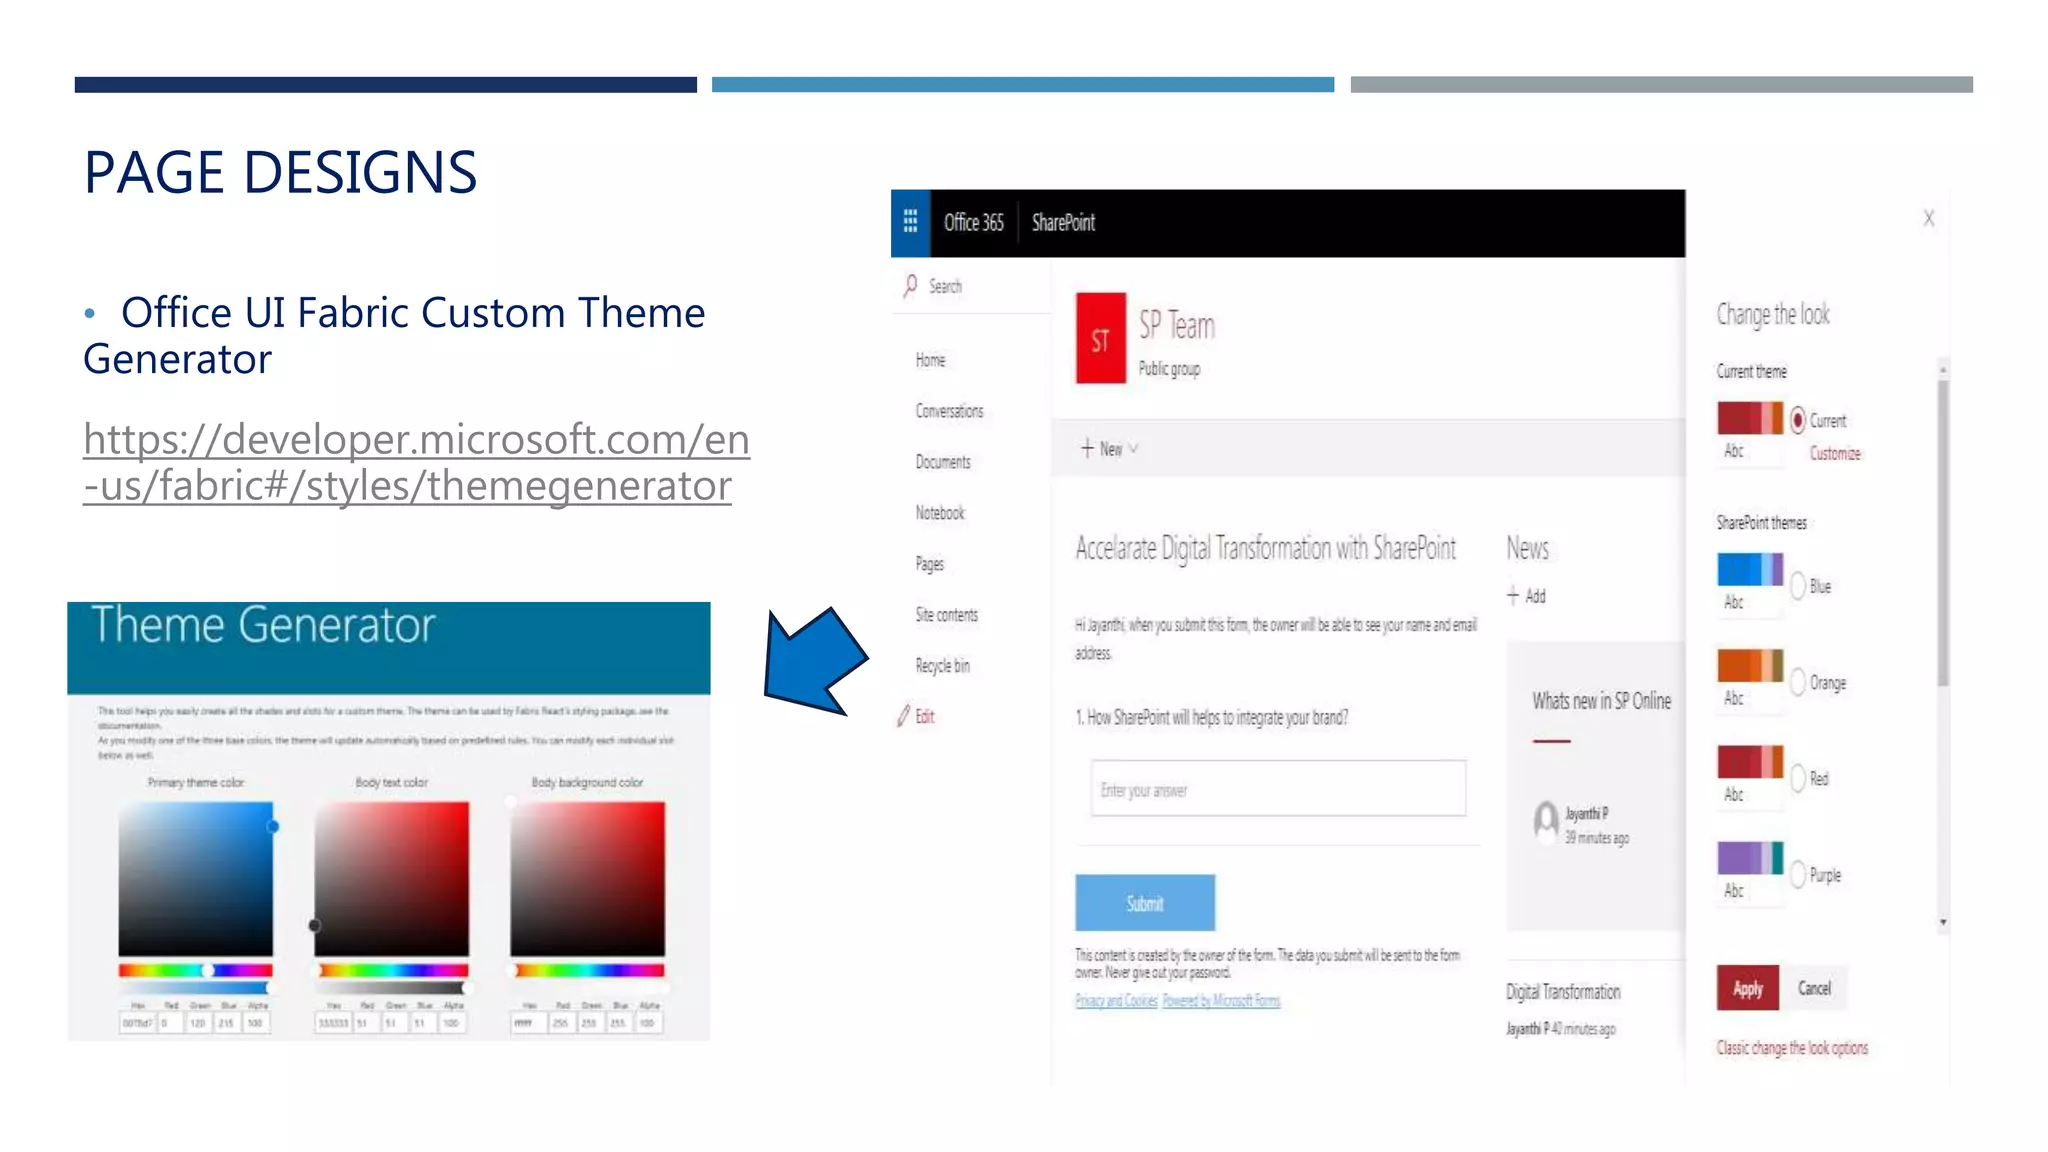Image resolution: width=2048 pixels, height=1152 pixels.
Task: Click the SP Team site title
Action: tap(1177, 326)
